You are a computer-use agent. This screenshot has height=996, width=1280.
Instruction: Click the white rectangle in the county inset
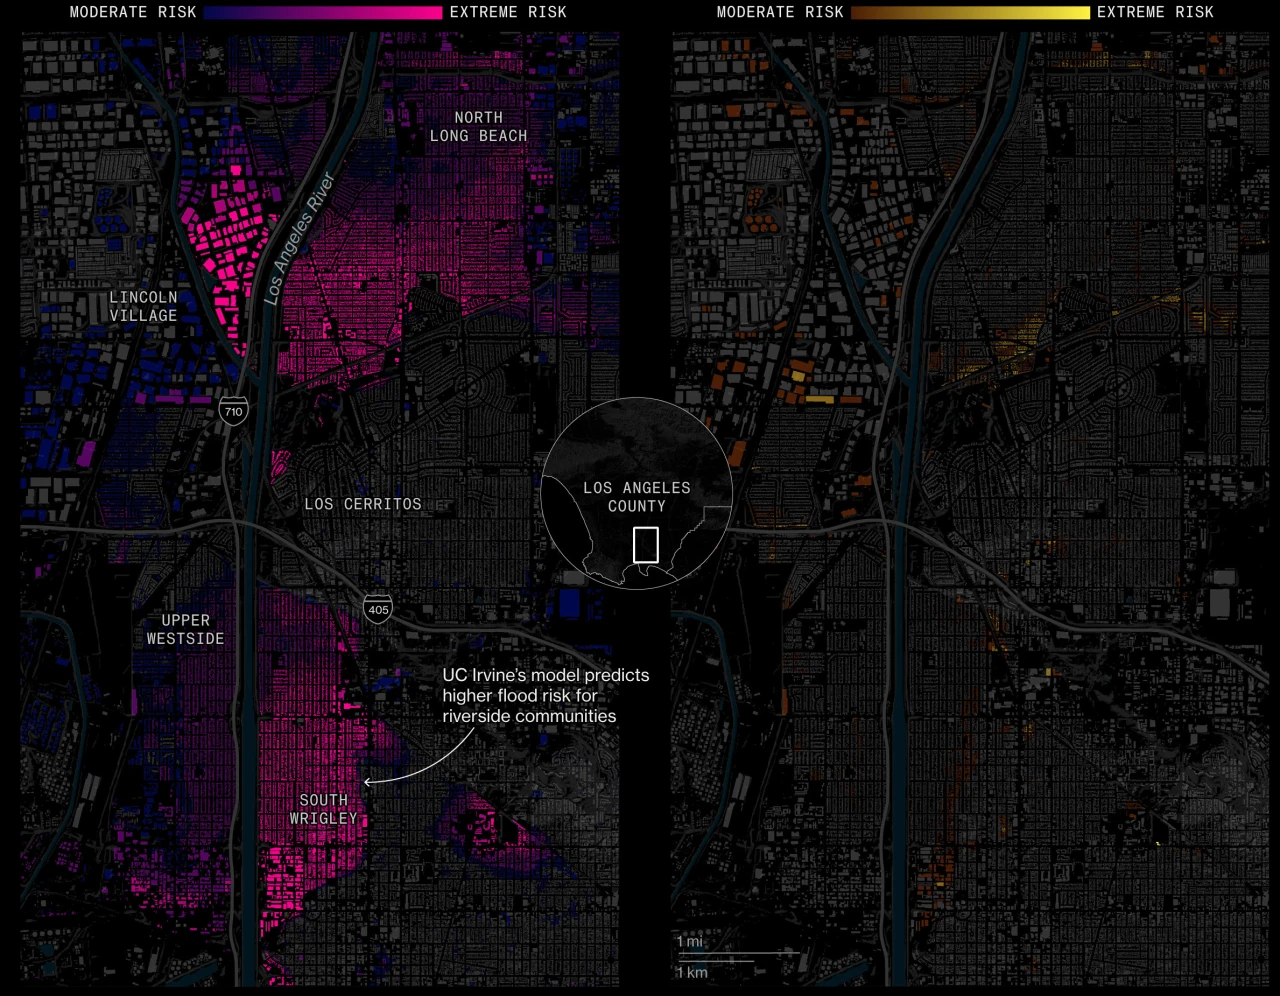pyautogui.click(x=646, y=545)
